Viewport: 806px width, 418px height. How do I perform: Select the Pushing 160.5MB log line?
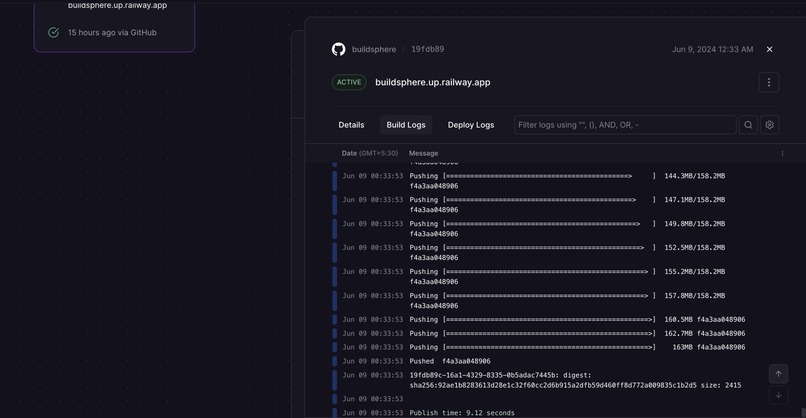click(x=539, y=320)
